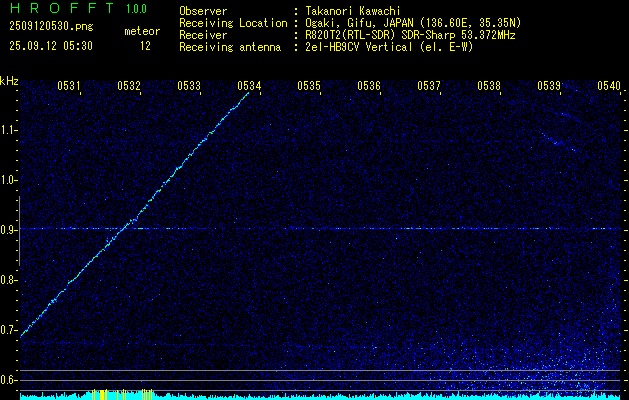Screen dimensions: 629x400
Task: Click time marker 0538
Action: 489,85
